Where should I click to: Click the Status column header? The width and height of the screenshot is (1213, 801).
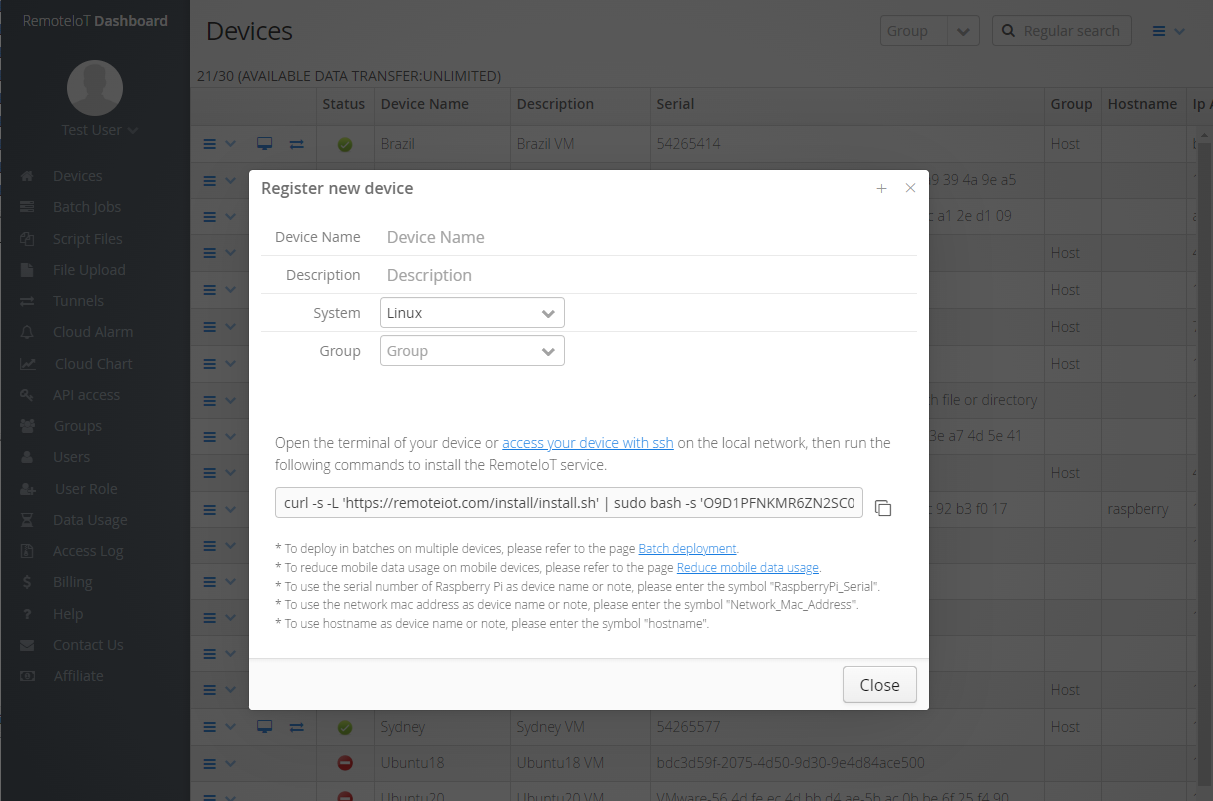[344, 104]
